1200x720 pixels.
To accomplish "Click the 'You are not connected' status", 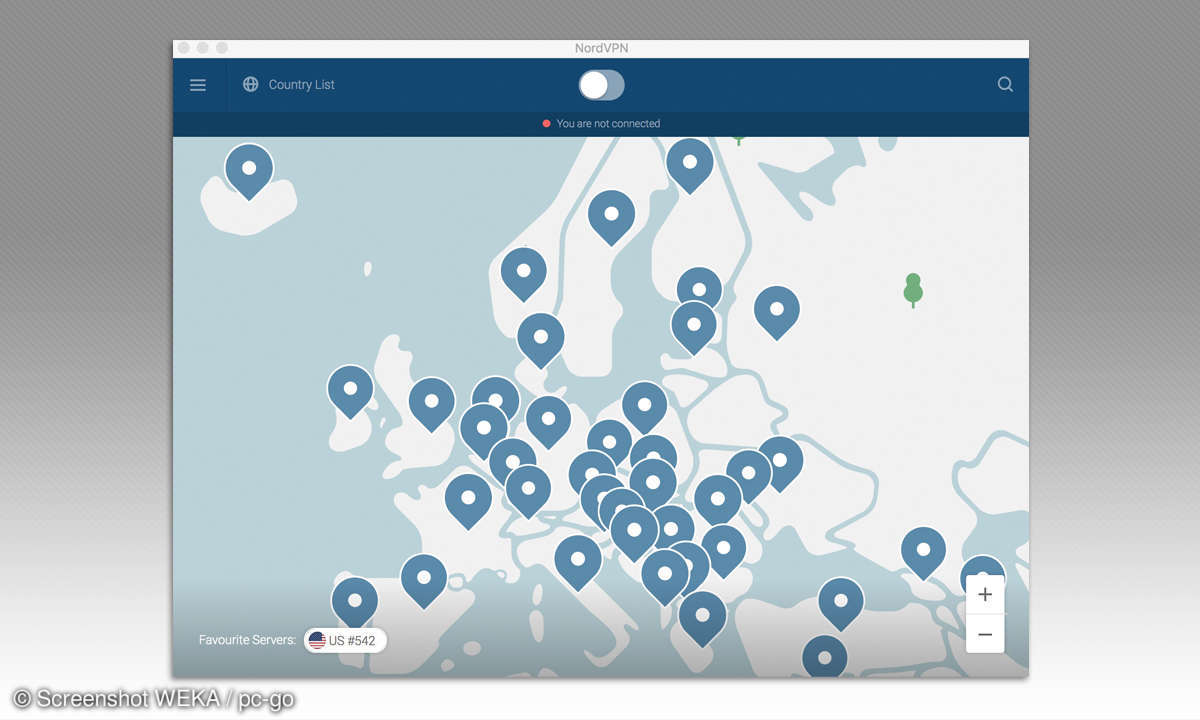I will pyautogui.click(x=601, y=124).
